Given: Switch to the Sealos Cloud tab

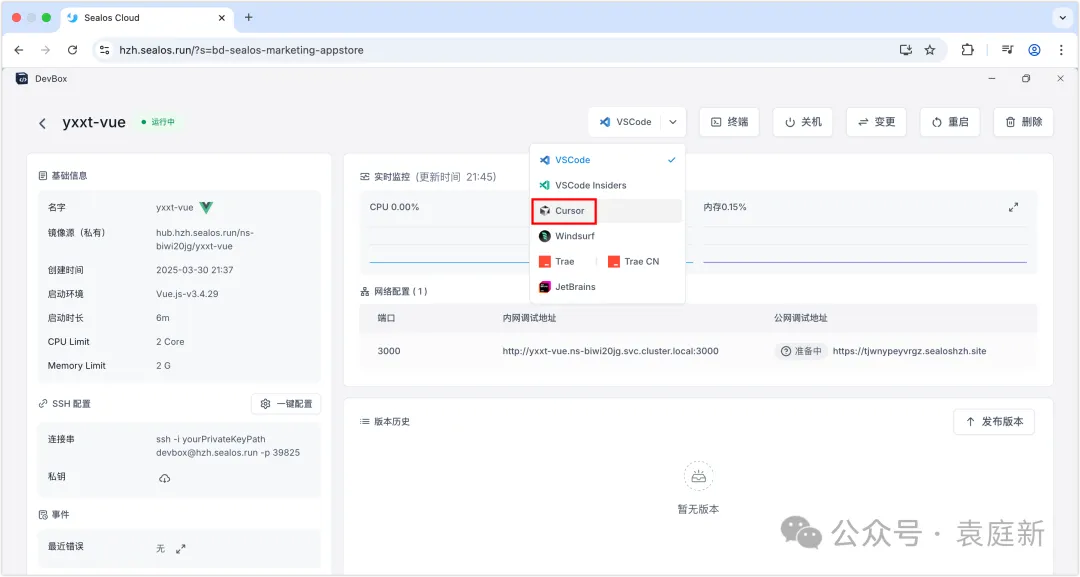Looking at the screenshot, I should pyautogui.click(x=148, y=18).
